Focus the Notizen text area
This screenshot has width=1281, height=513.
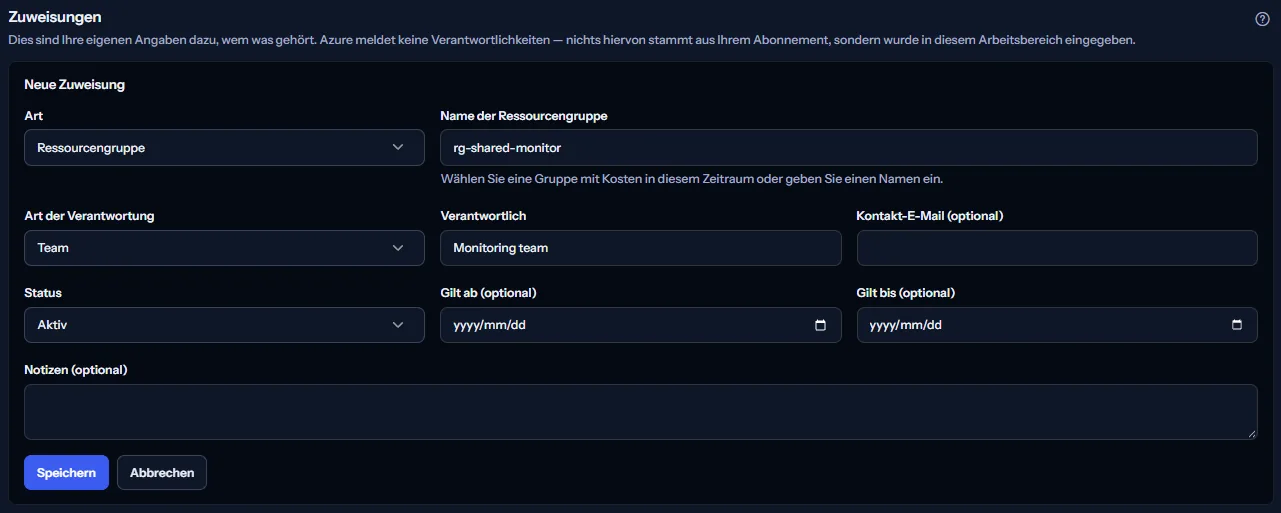point(641,412)
